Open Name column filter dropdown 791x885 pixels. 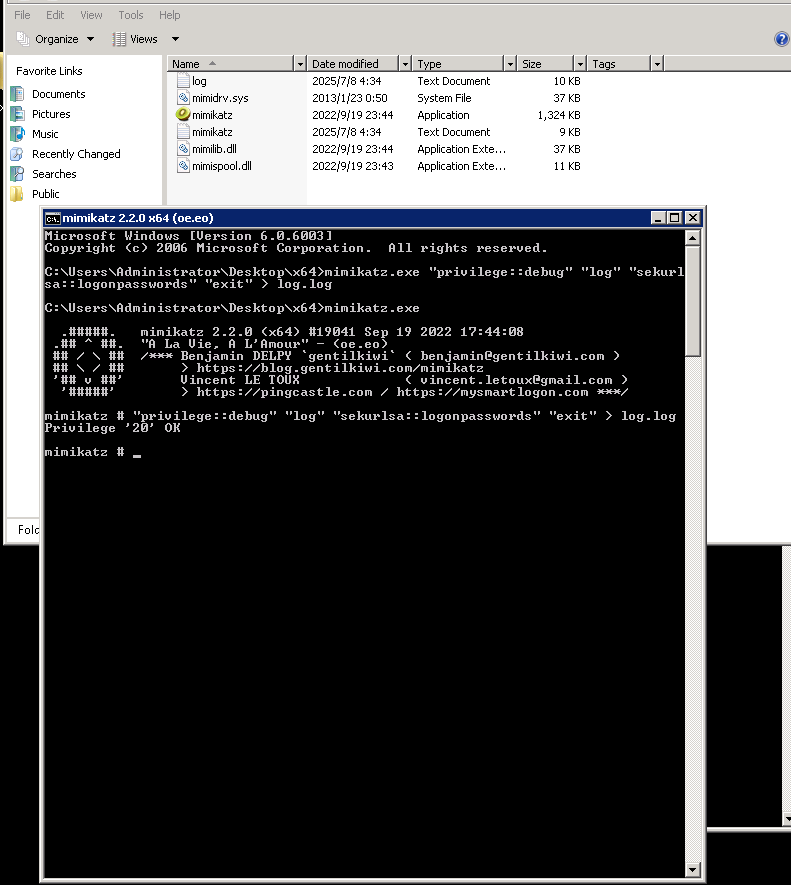pos(300,64)
